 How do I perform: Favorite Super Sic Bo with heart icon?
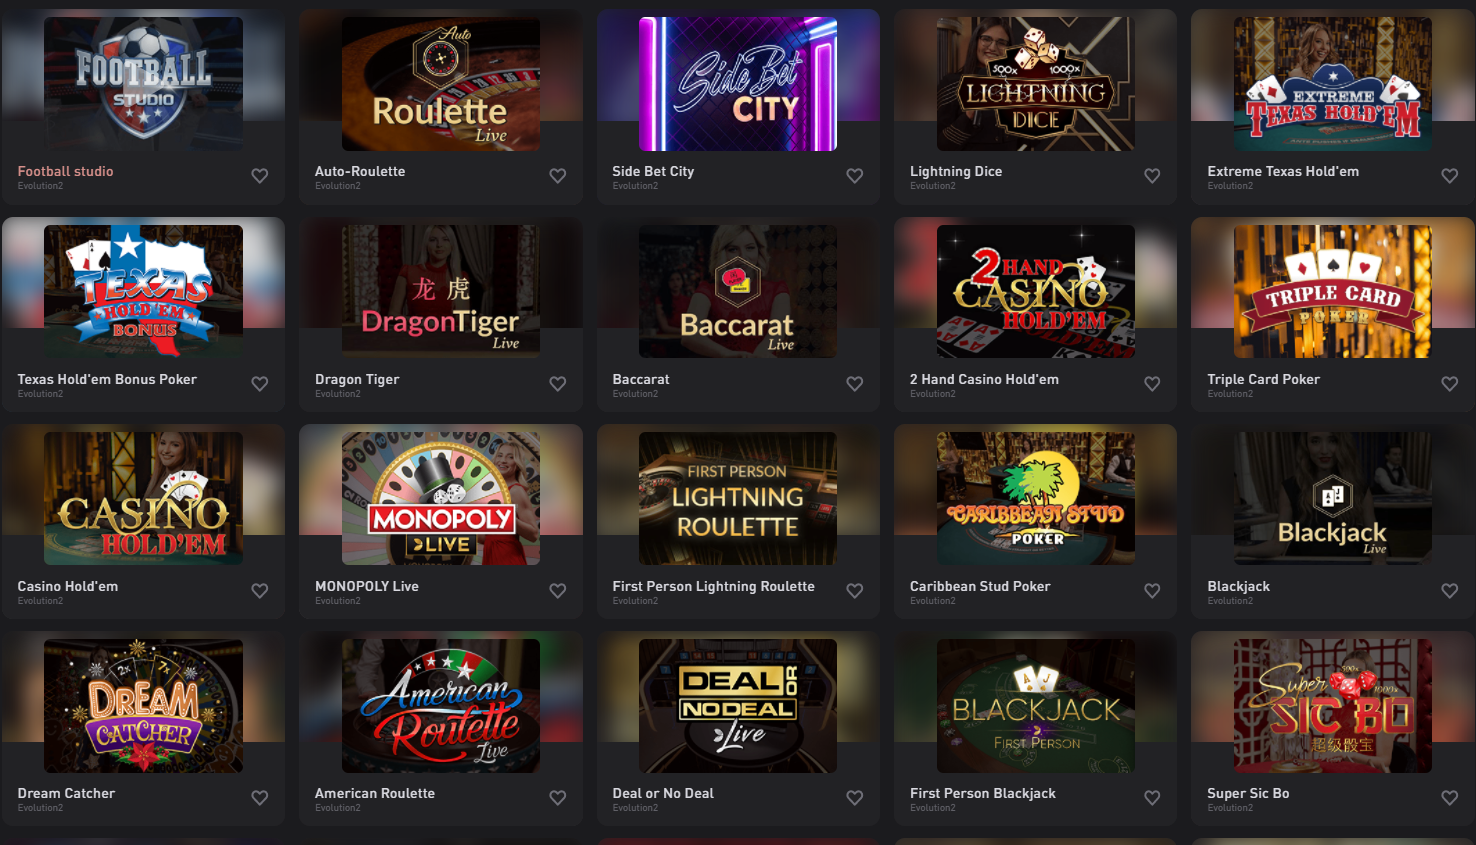1450,798
